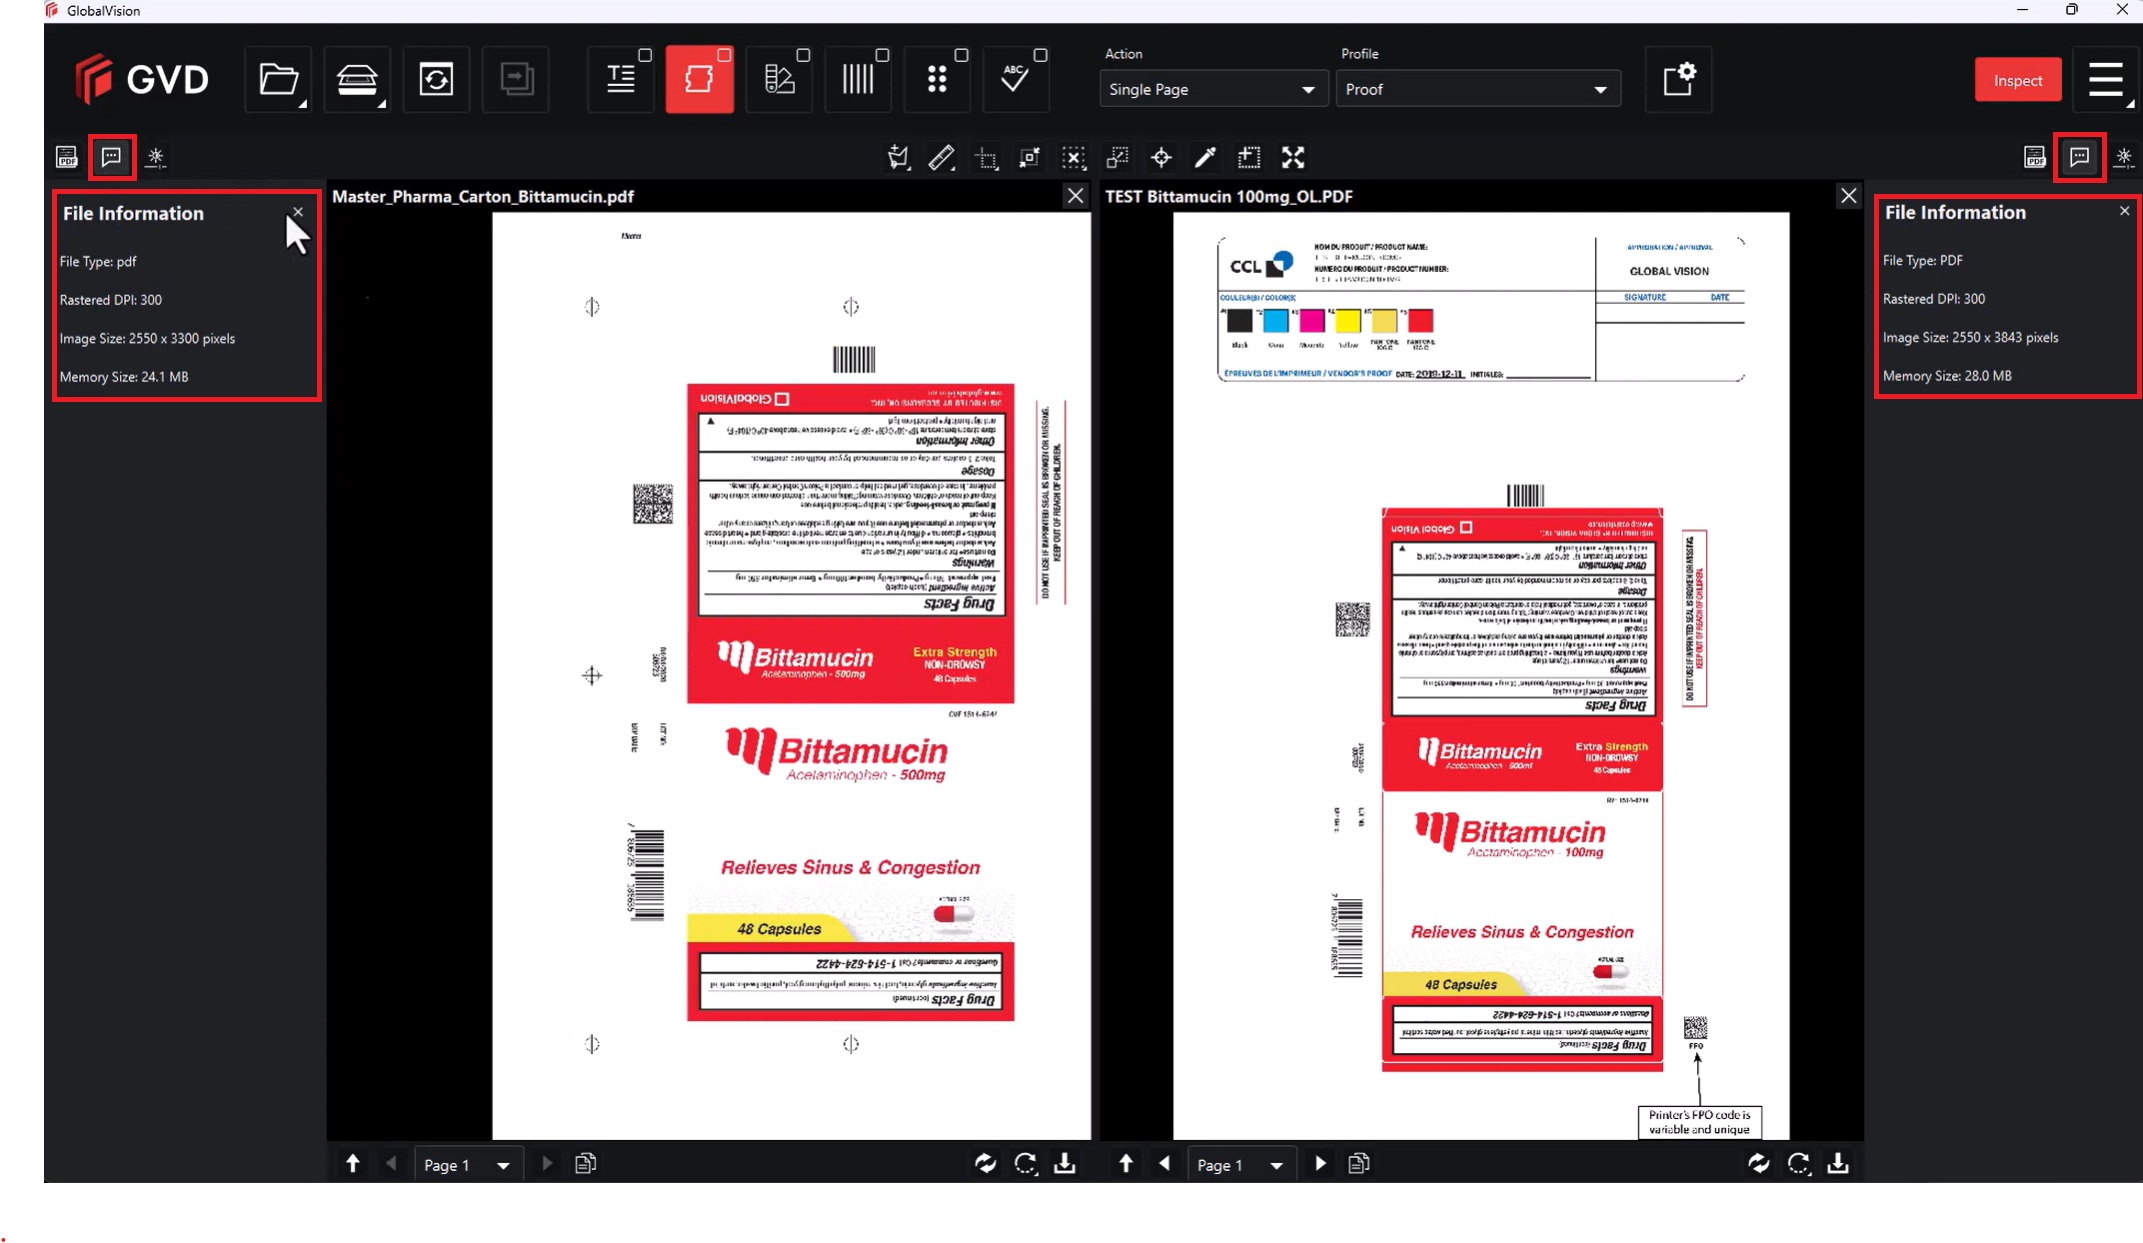This screenshot has height=1243, width=2143.
Task: Select the barcode inspection mode icon
Action: coord(857,79)
